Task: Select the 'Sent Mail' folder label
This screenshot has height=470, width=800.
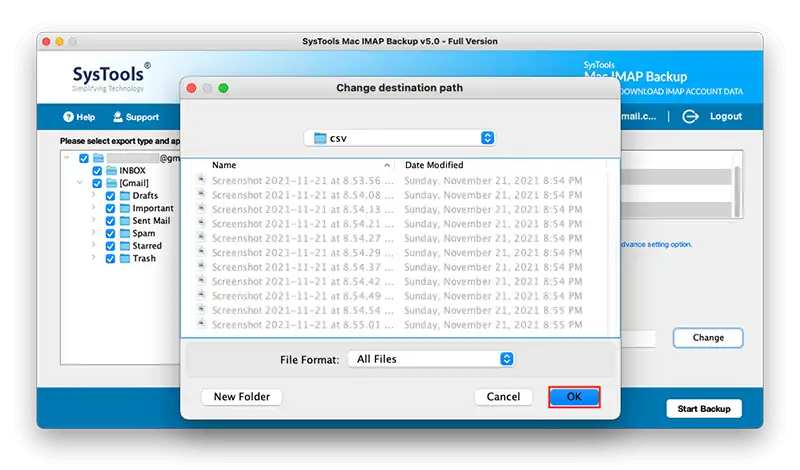Action: 151,220
